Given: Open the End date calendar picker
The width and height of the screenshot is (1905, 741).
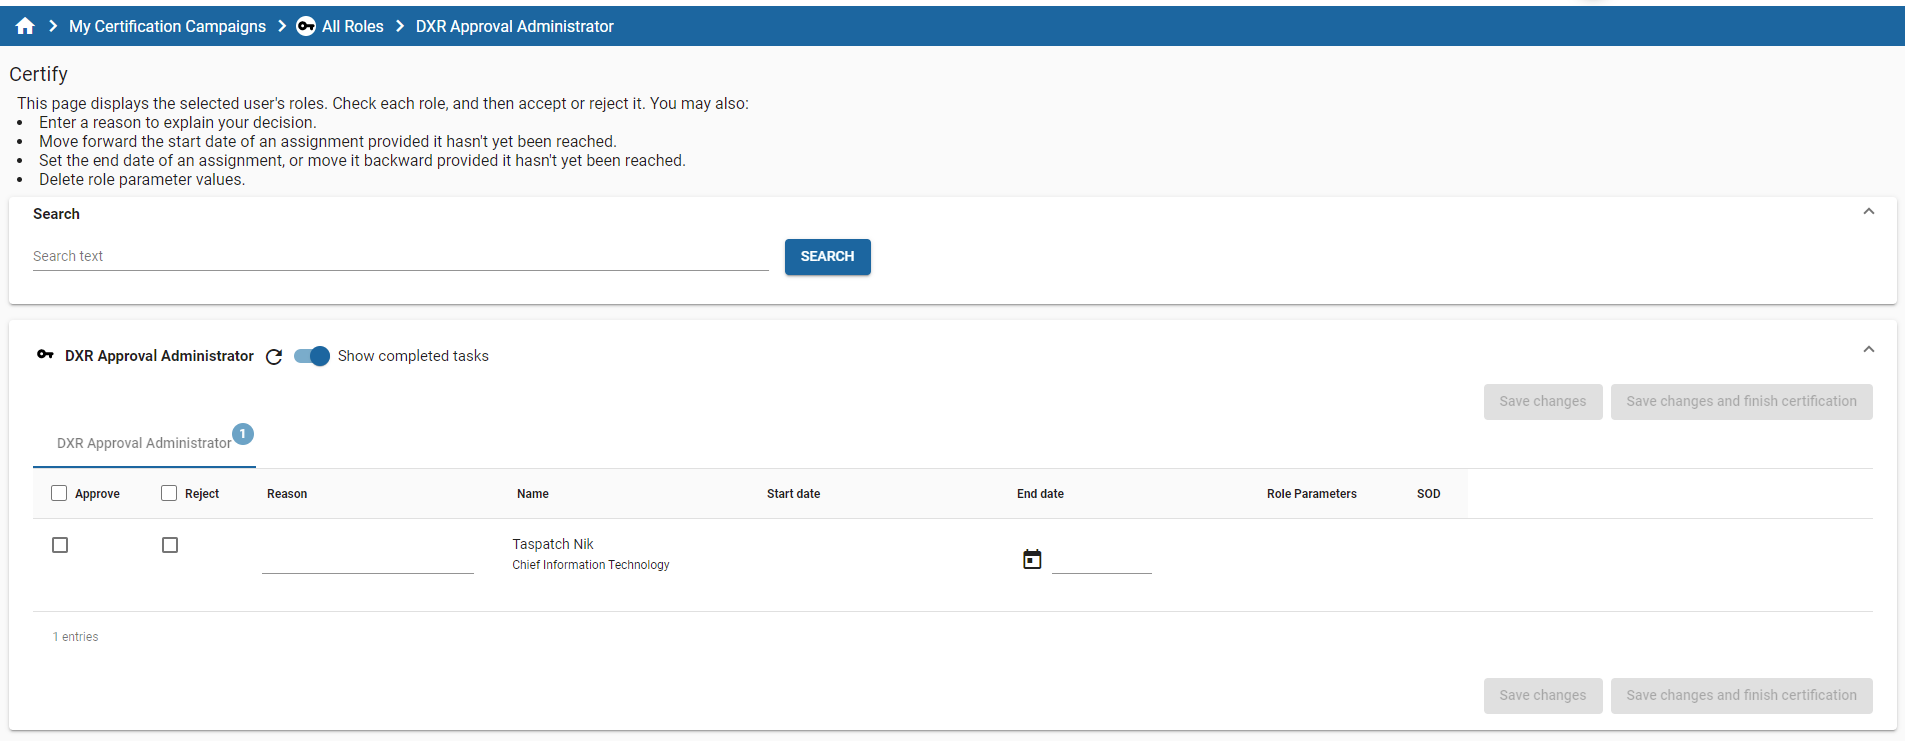Looking at the screenshot, I should (1032, 559).
